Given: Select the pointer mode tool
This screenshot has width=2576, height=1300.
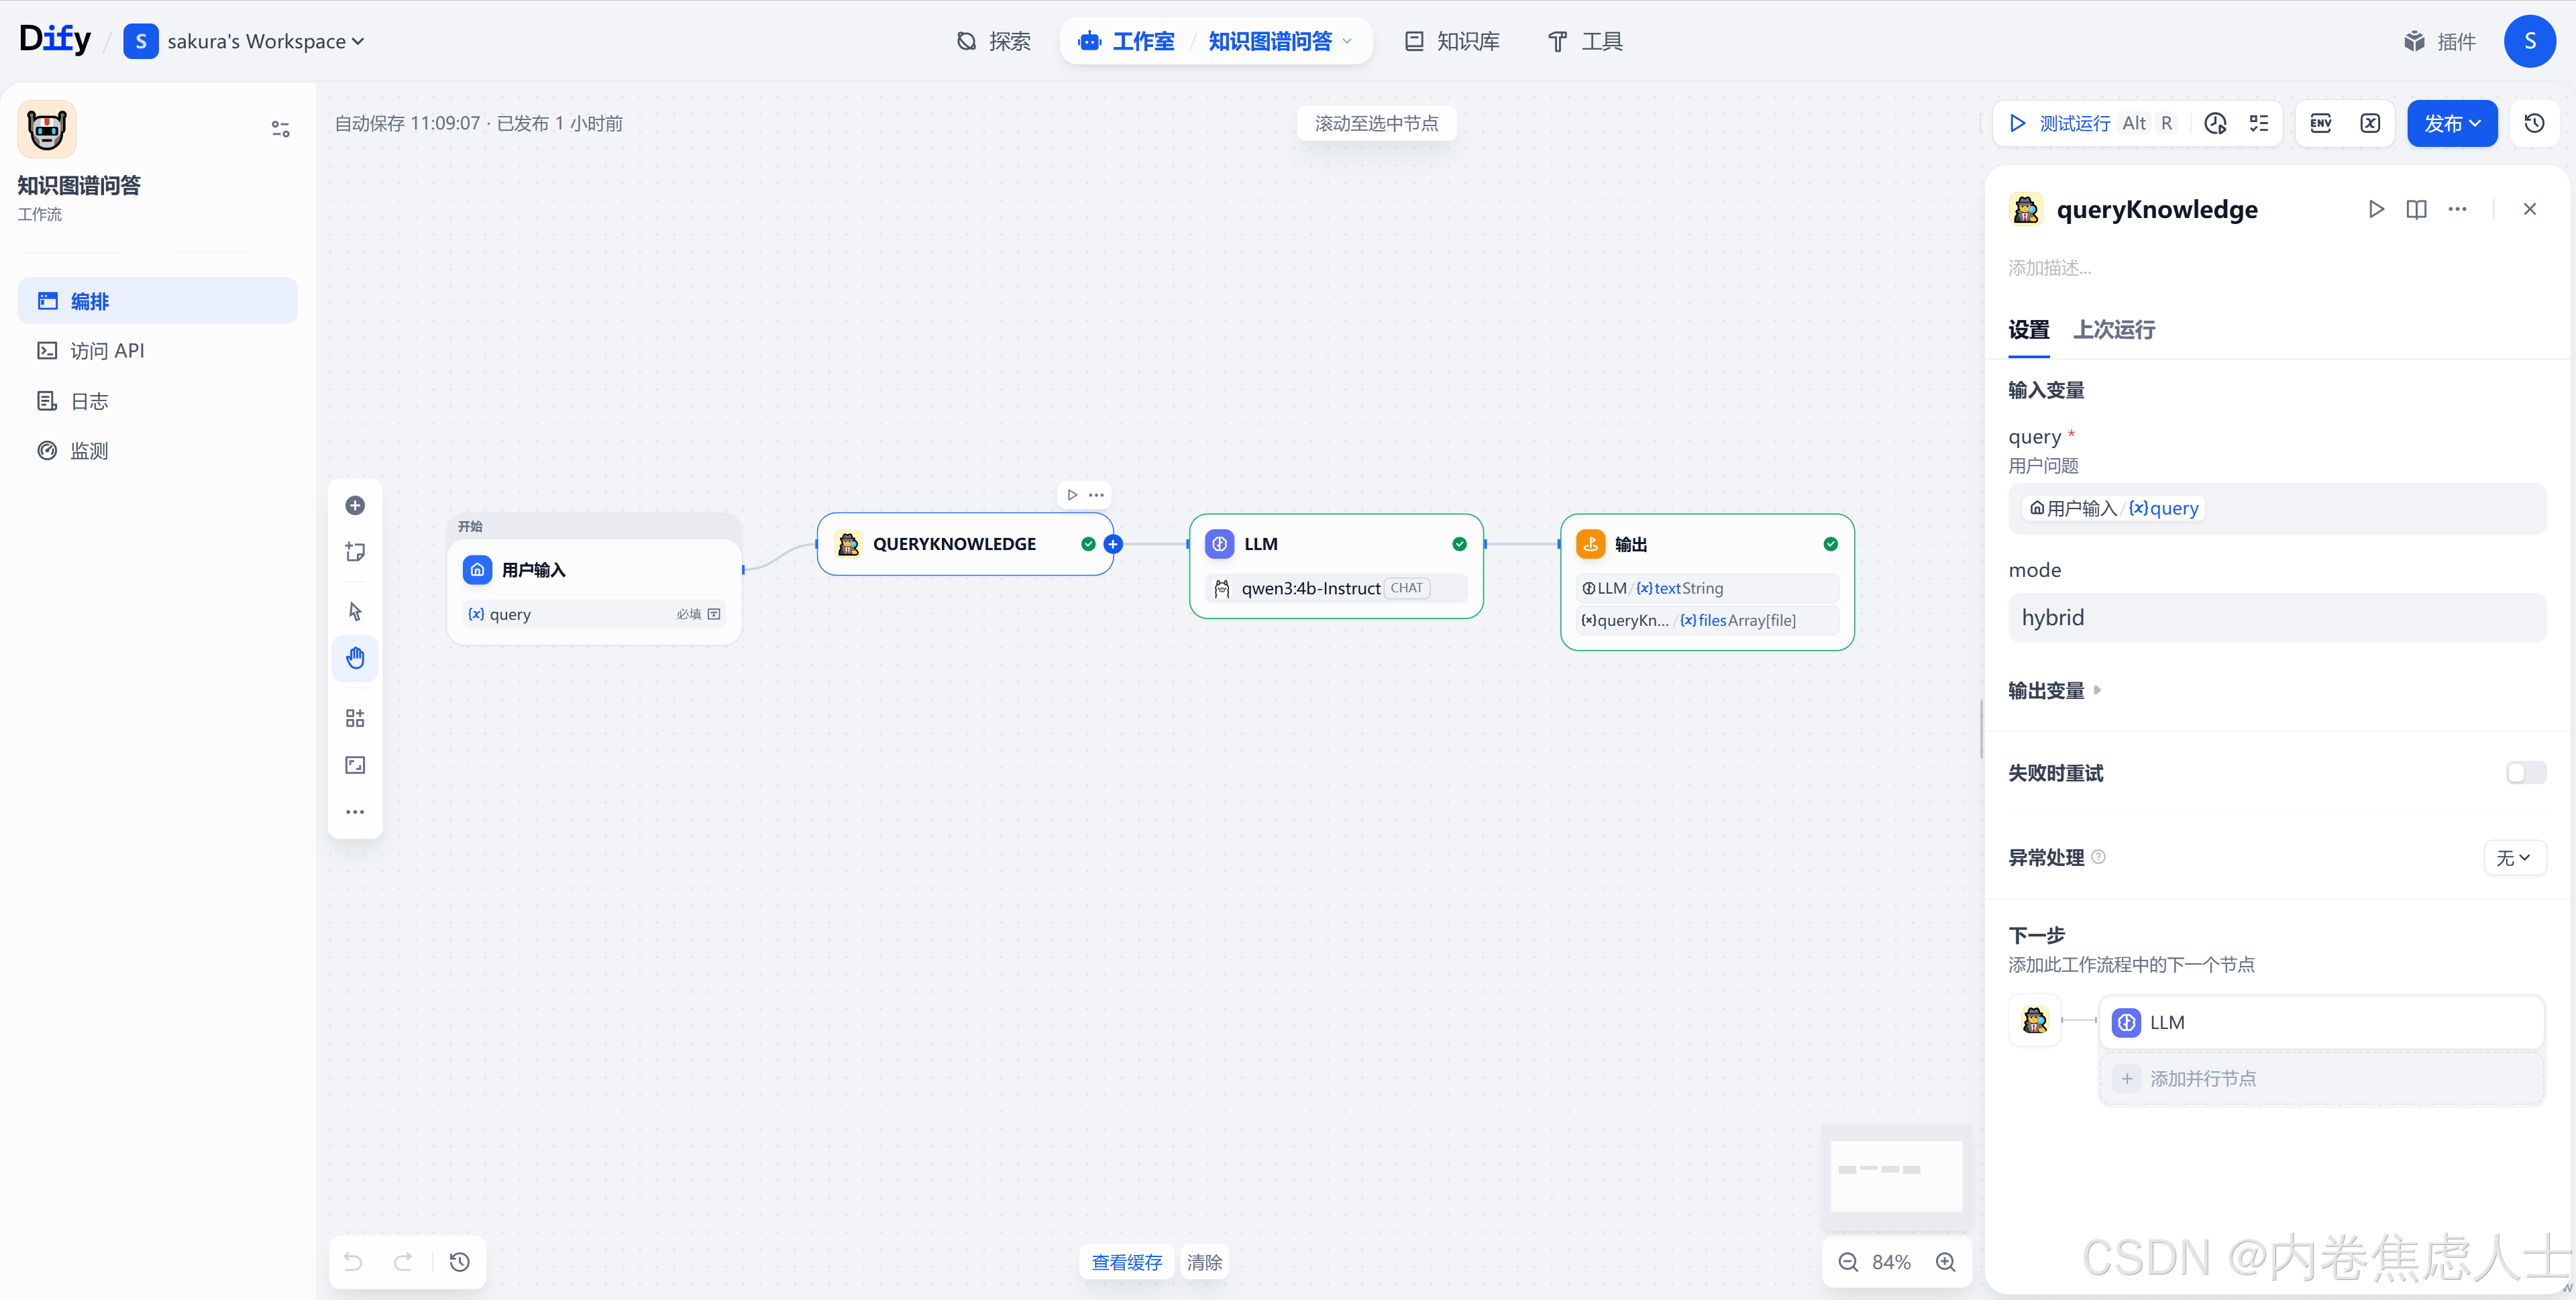Looking at the screenshot, I should 355,611.
